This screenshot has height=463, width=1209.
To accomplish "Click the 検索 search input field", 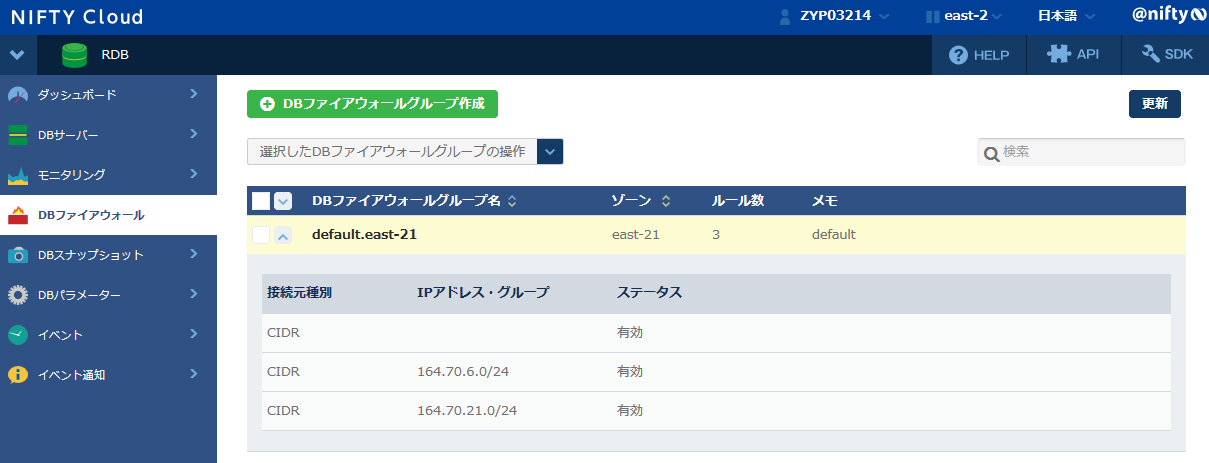I will click(x=1081, y=152).
